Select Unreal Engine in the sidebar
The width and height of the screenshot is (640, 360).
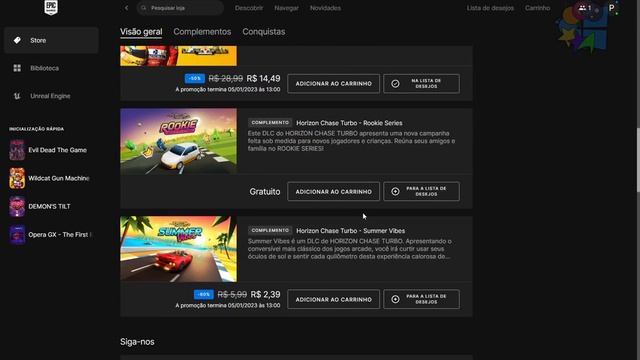(51, 96)
